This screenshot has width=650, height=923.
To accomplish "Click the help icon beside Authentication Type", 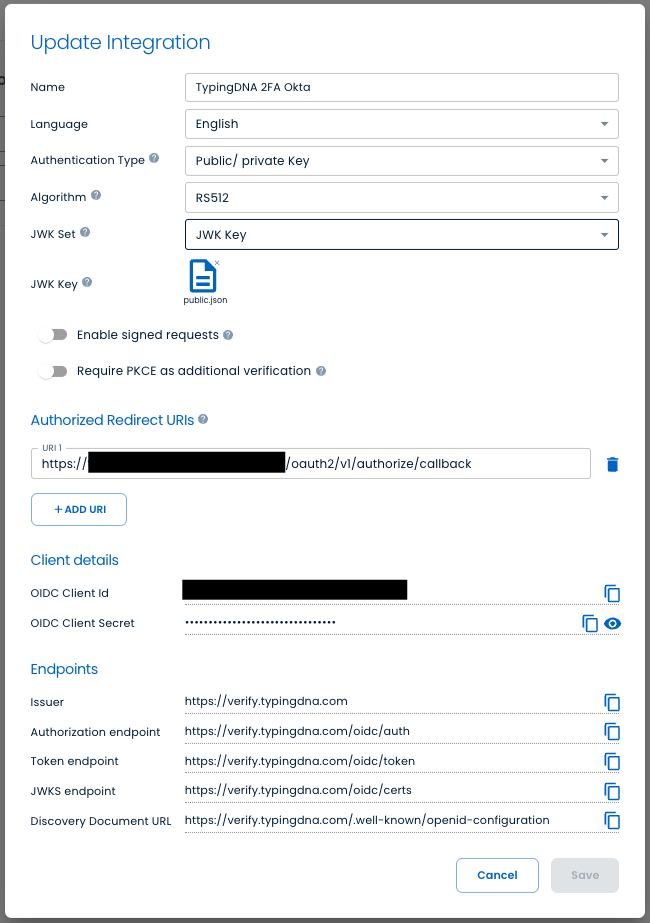I will click(154, 158).
